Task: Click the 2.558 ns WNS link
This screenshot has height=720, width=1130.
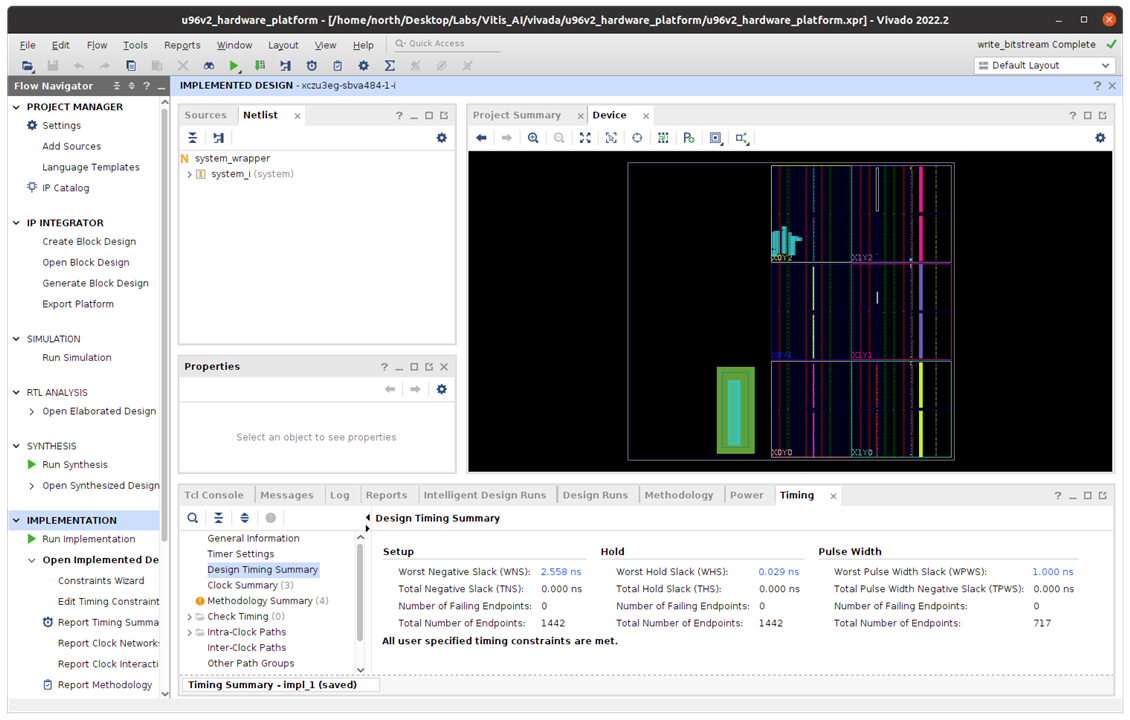Action: (561, 572)
